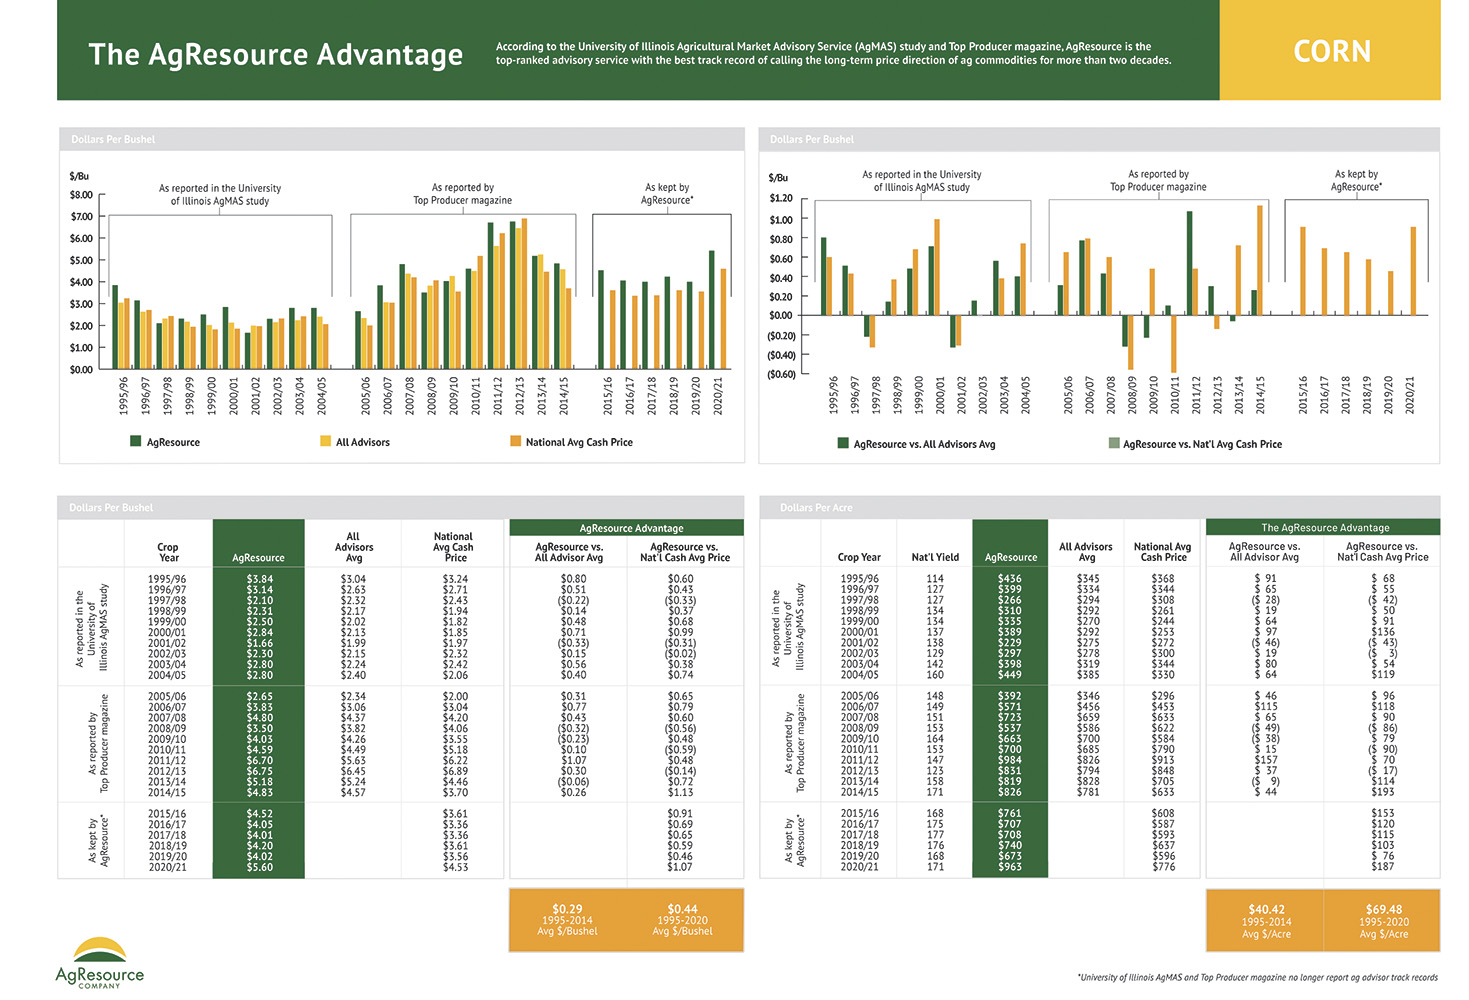Click the orange National Avg Cash Price legend marker
The height and width of the screenshot is (1000, 1469).
[x=515, y=441]
